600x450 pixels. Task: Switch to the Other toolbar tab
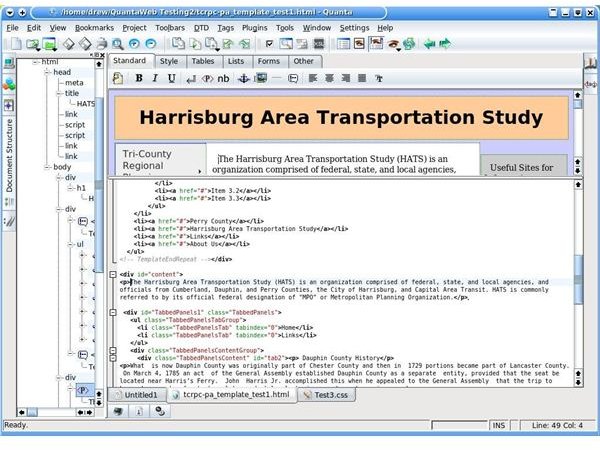pos(303,61)
